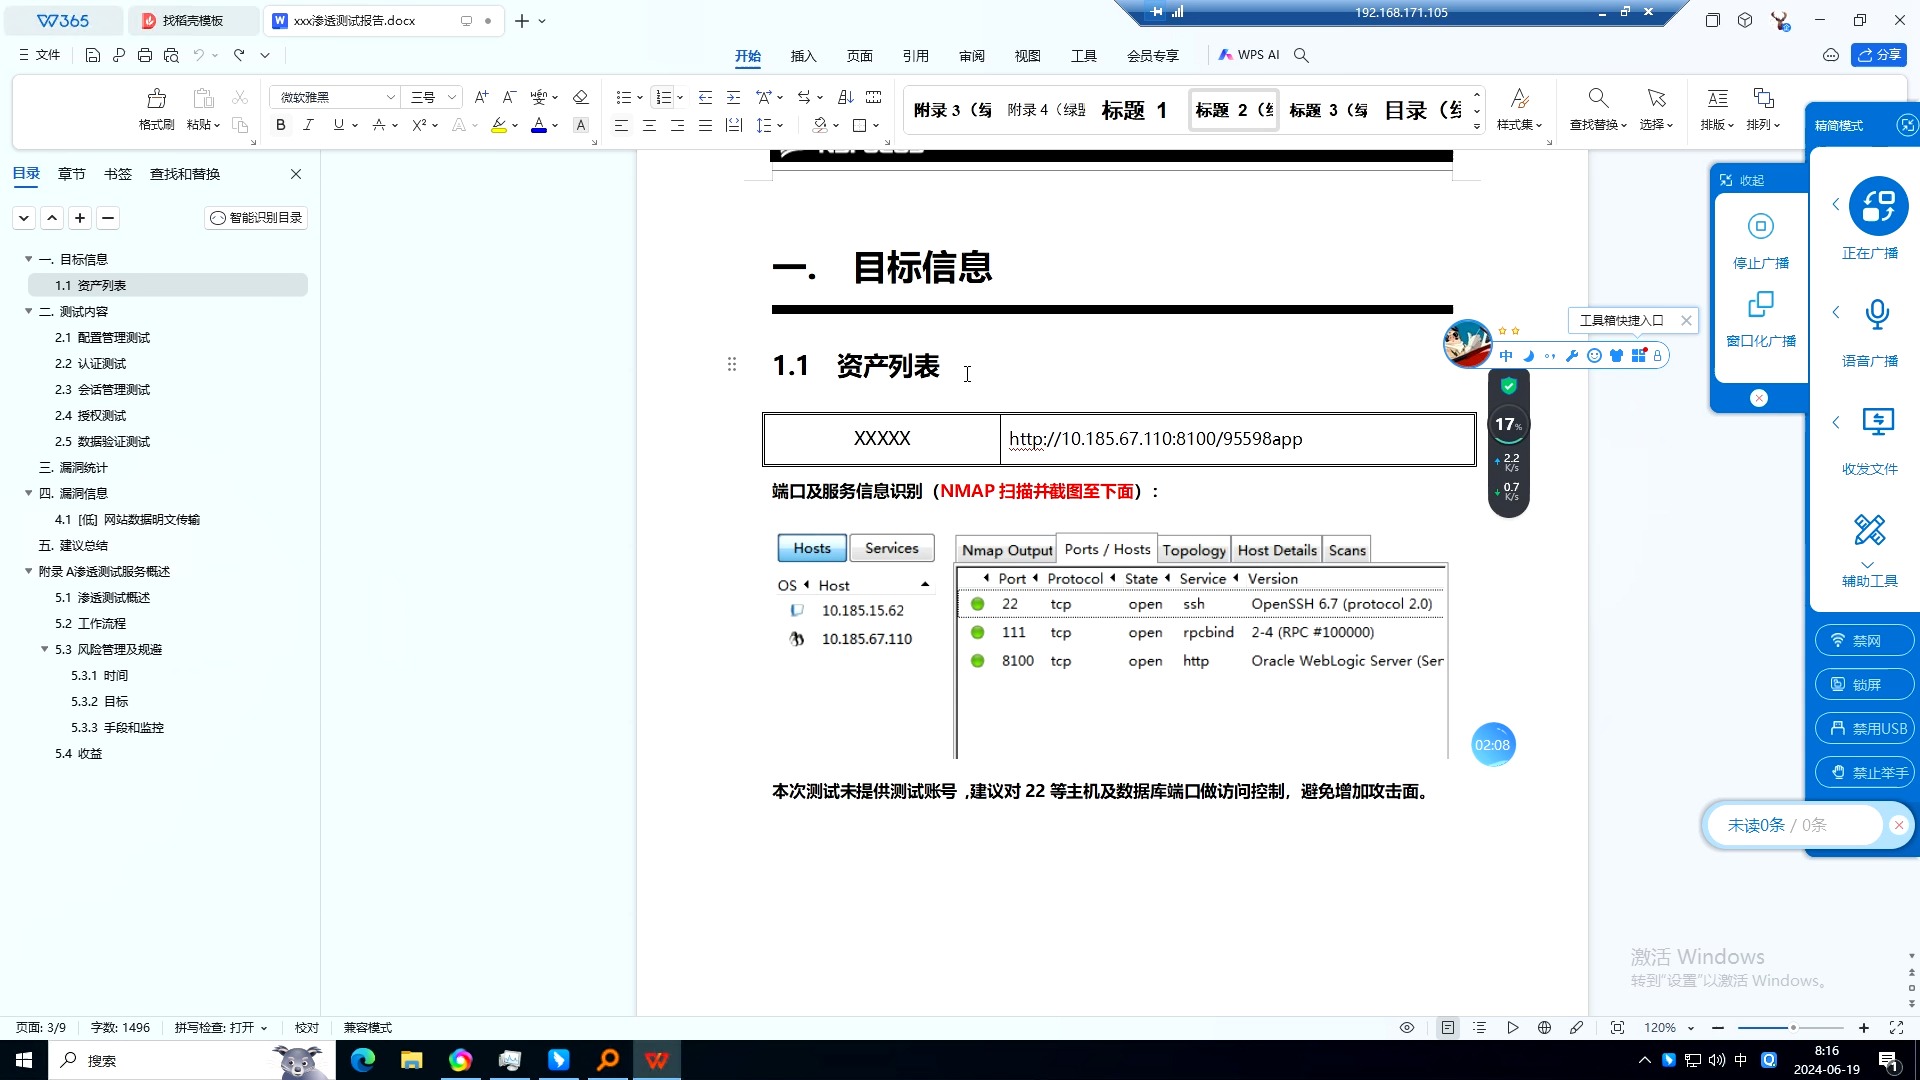
Task: Switch to the 审阅 ribbon tab
Action: coord(971,56)
